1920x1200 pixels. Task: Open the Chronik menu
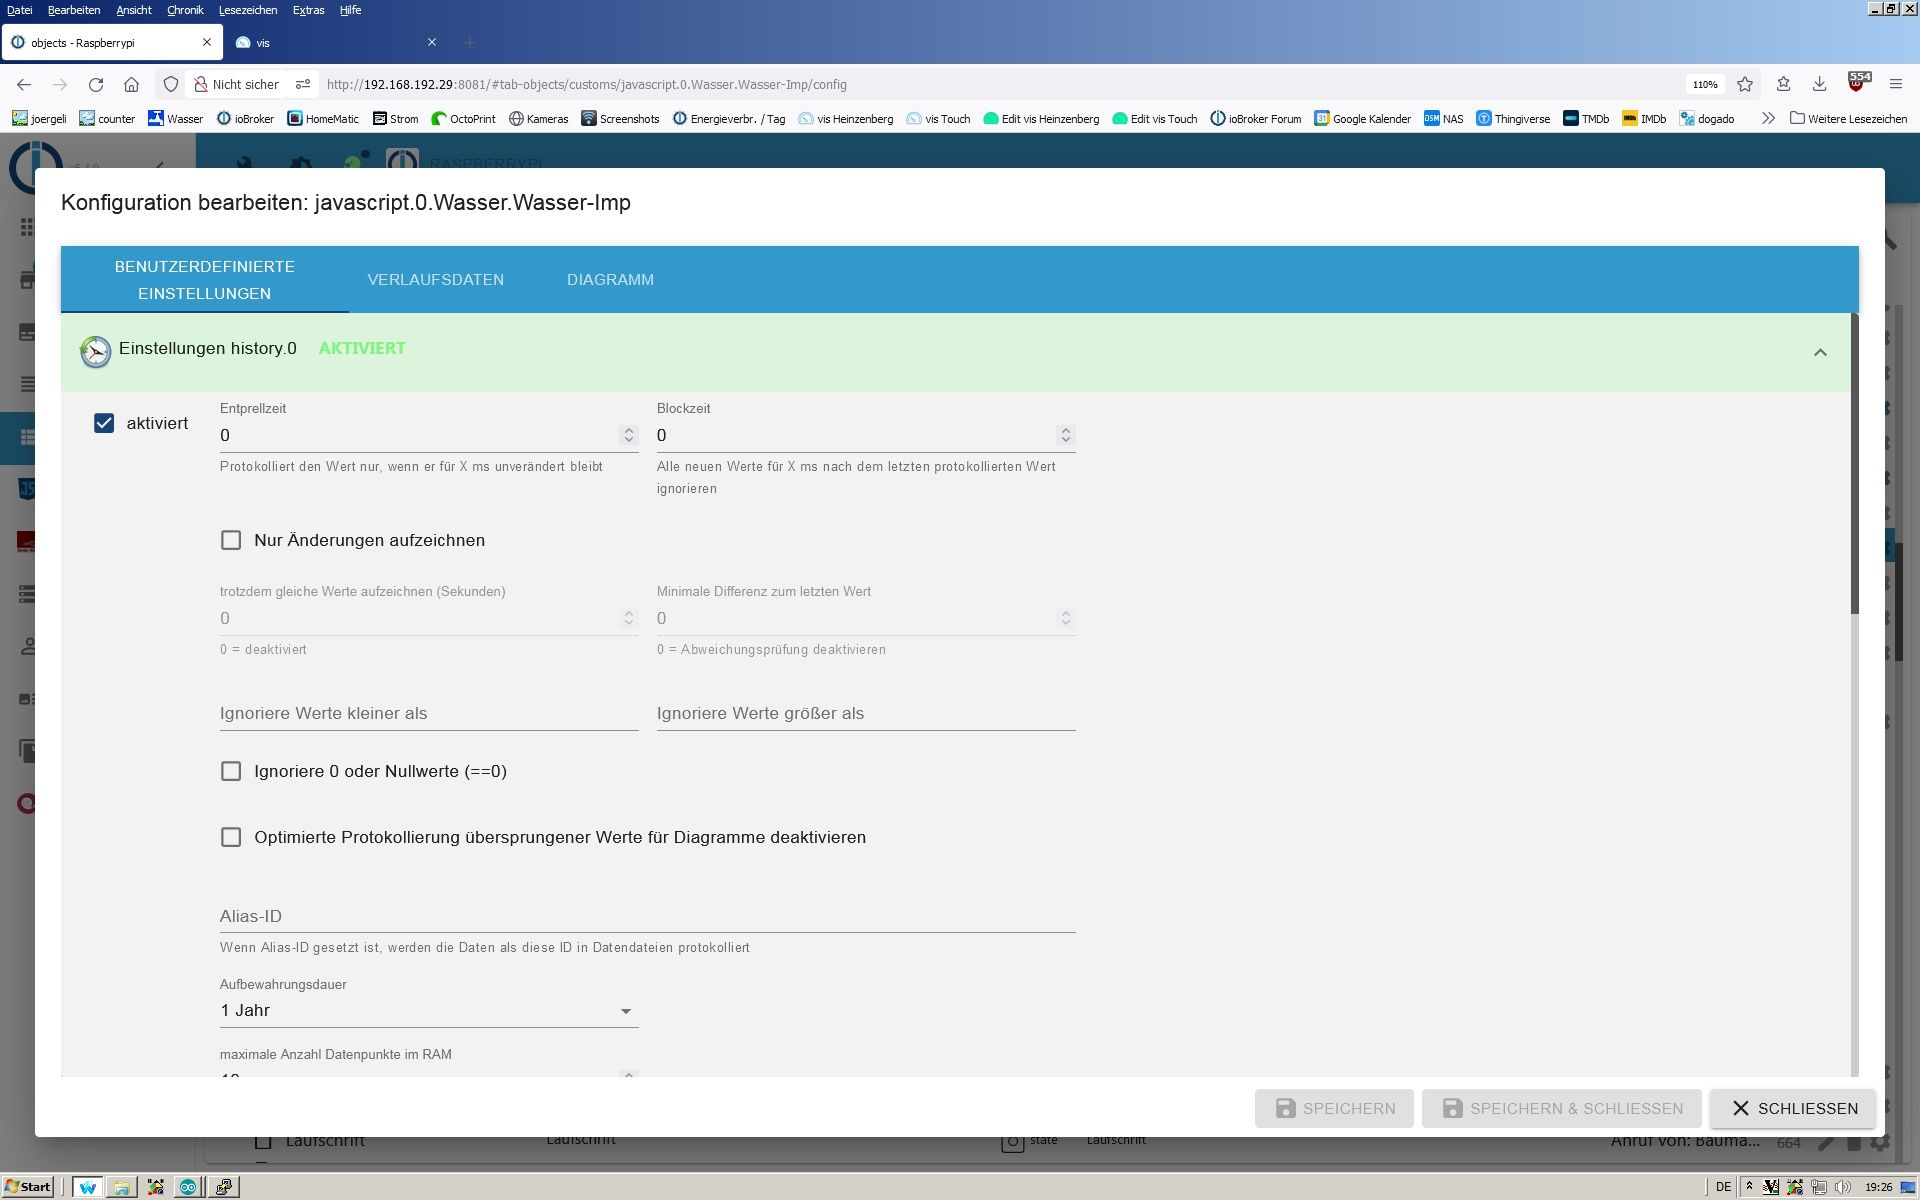tap(185, 10)
